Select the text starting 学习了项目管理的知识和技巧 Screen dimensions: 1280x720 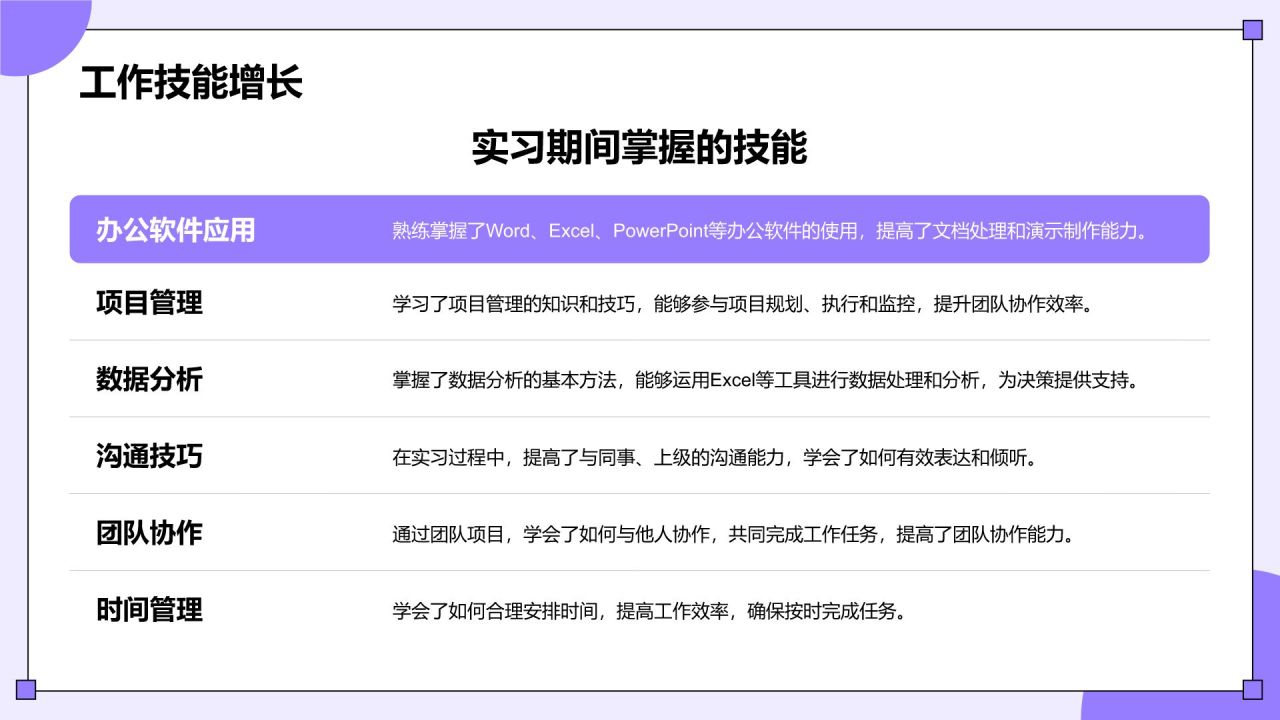742,304
